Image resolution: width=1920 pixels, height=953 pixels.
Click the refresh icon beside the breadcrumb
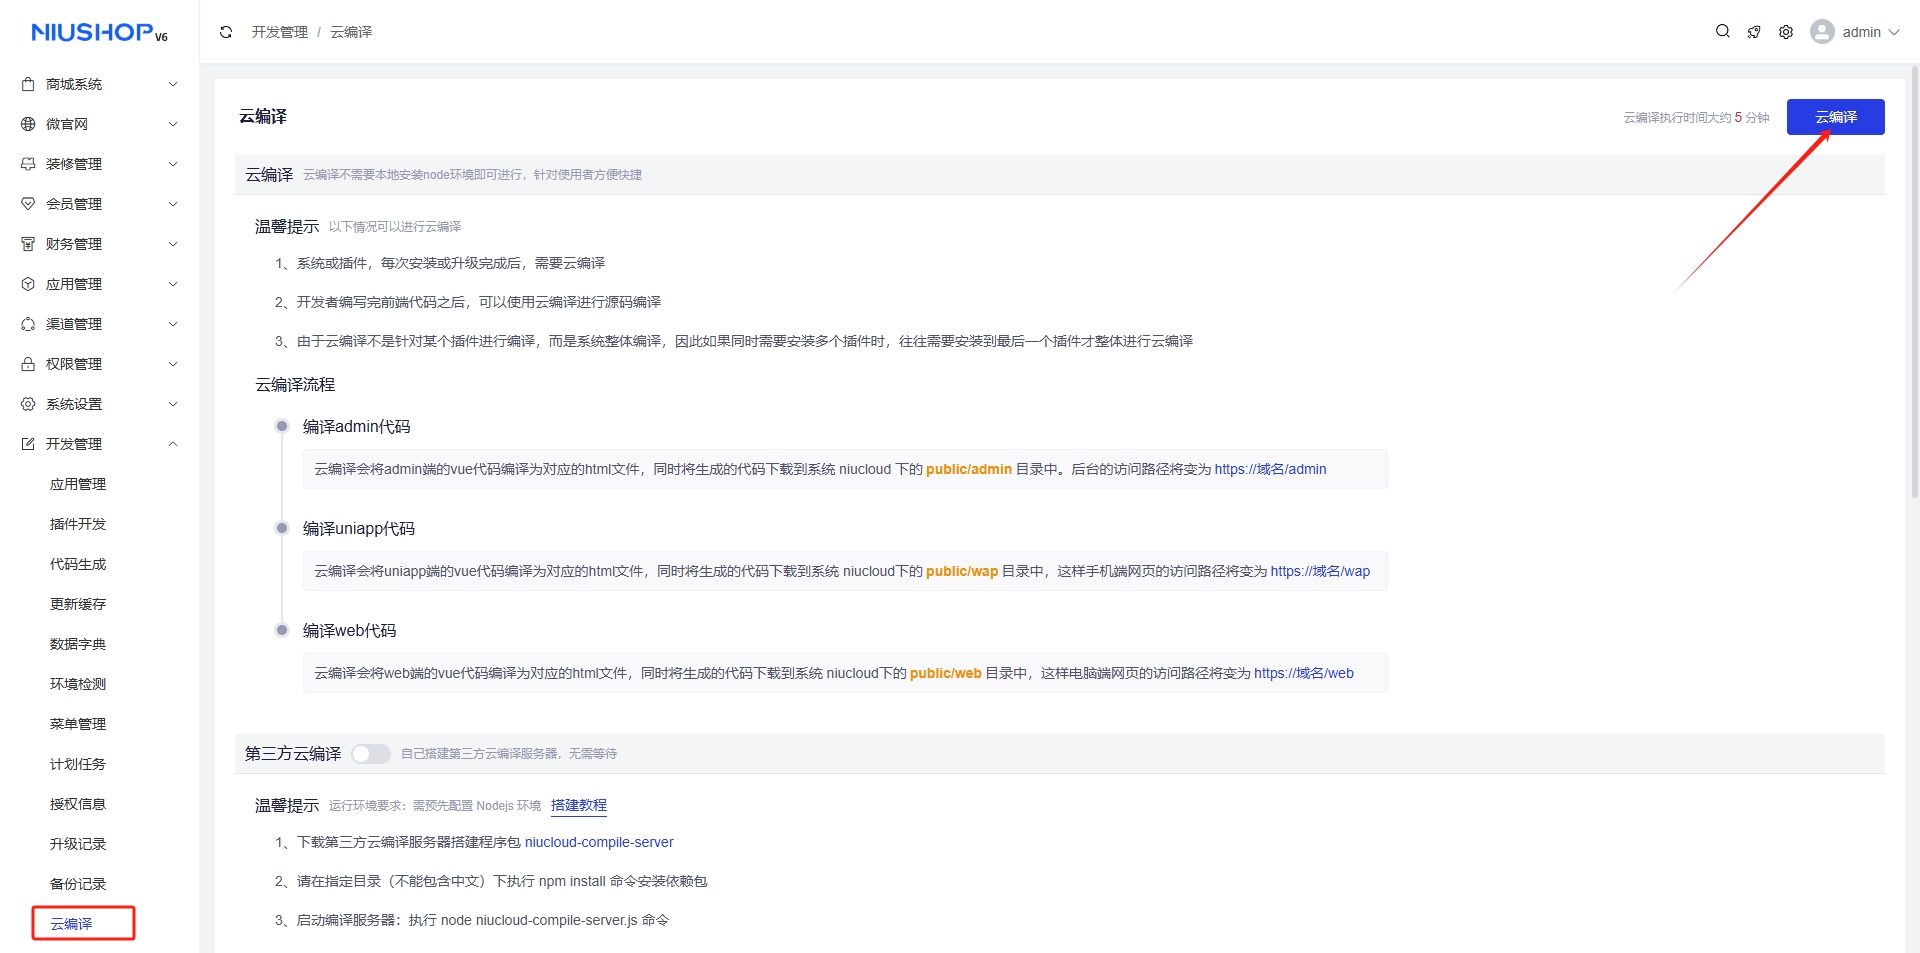click(x=226, y=32)
